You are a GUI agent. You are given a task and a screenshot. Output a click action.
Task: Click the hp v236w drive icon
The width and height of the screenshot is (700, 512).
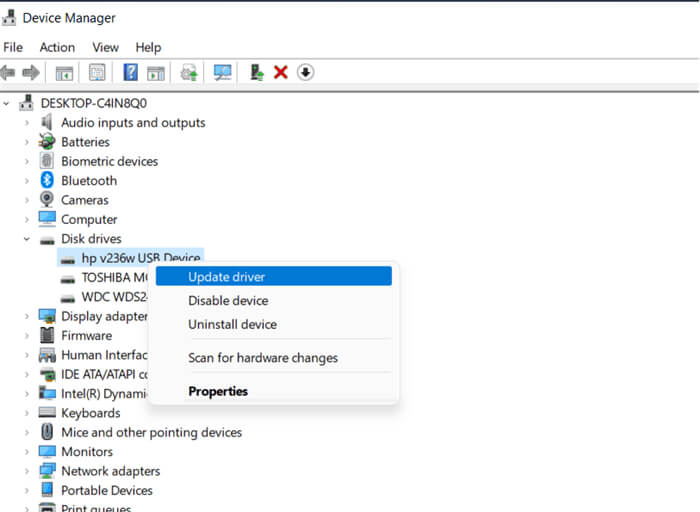coord(68,259)
